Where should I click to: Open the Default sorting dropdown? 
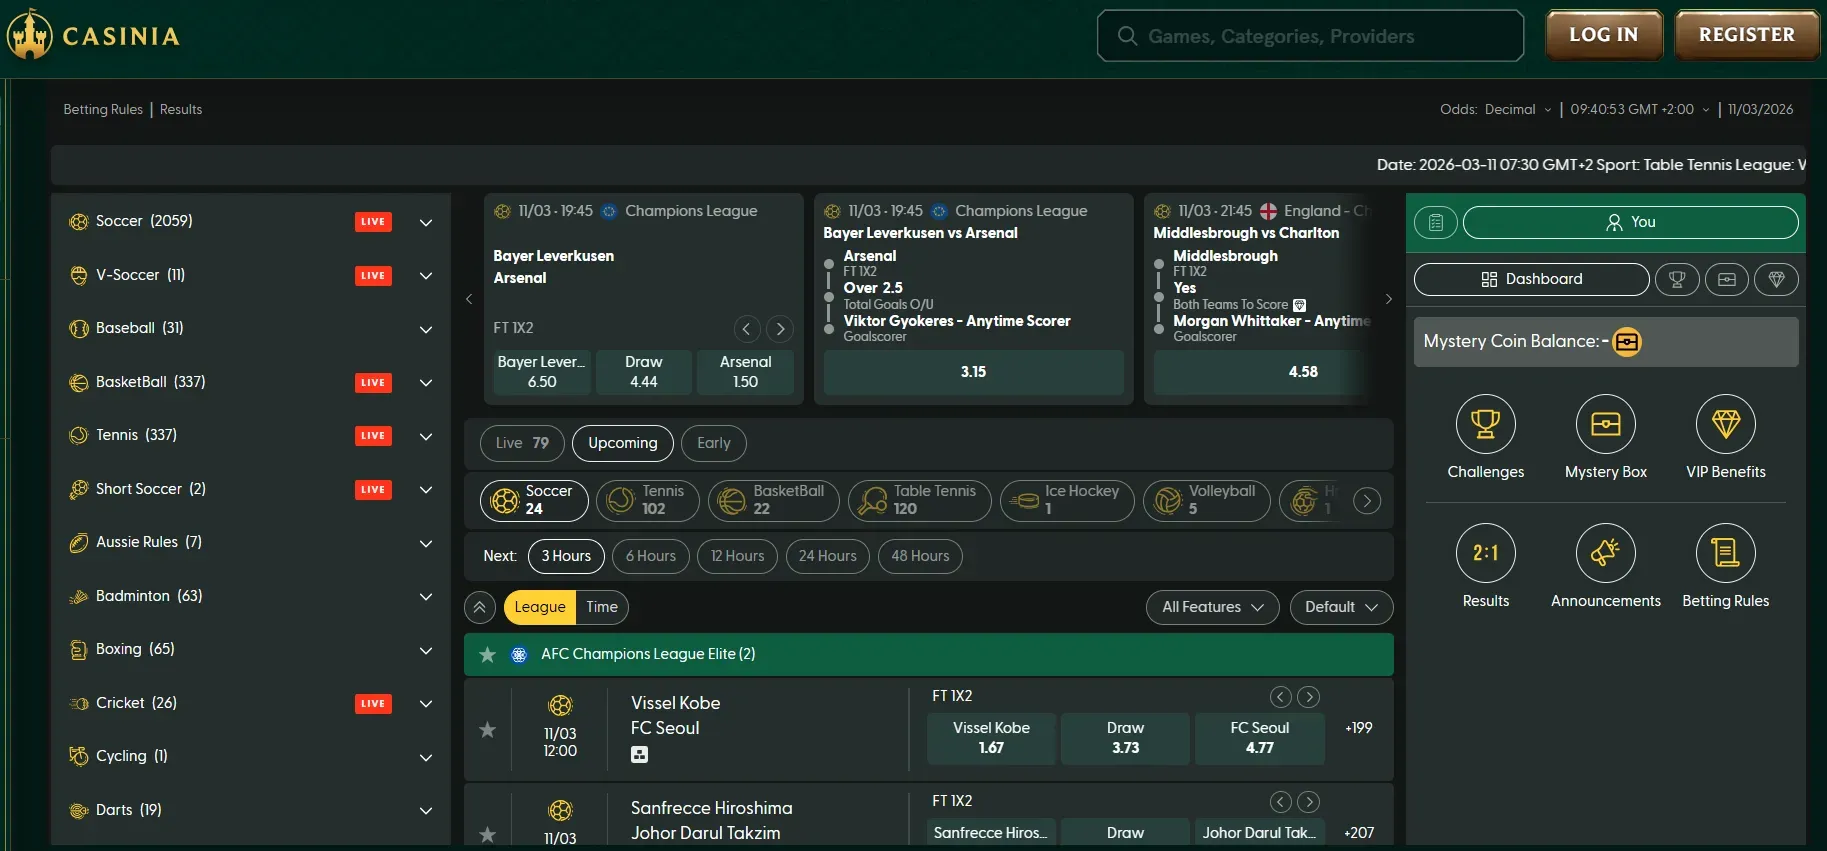(x=1340, y=607)
